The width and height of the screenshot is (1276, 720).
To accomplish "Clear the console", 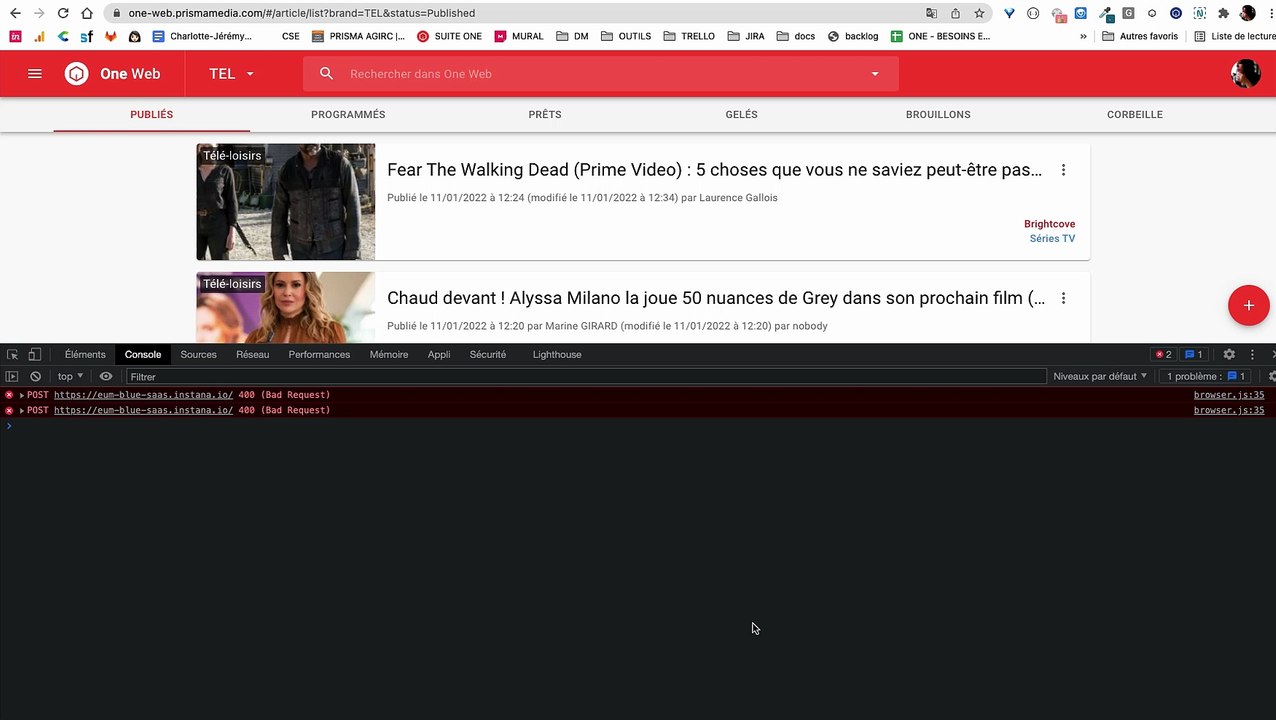I will point(35,377).
